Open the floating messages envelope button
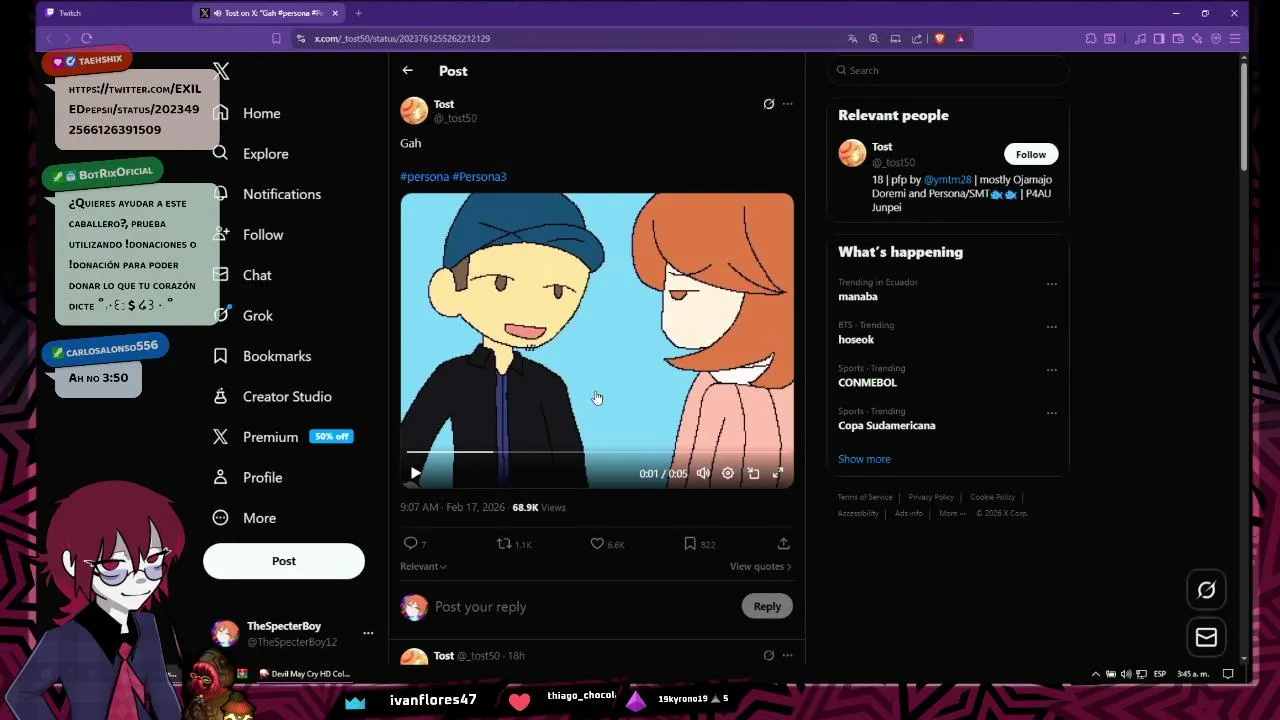Image resolution: width=1280 pixels, height=720 pixels. point(1206,637)
